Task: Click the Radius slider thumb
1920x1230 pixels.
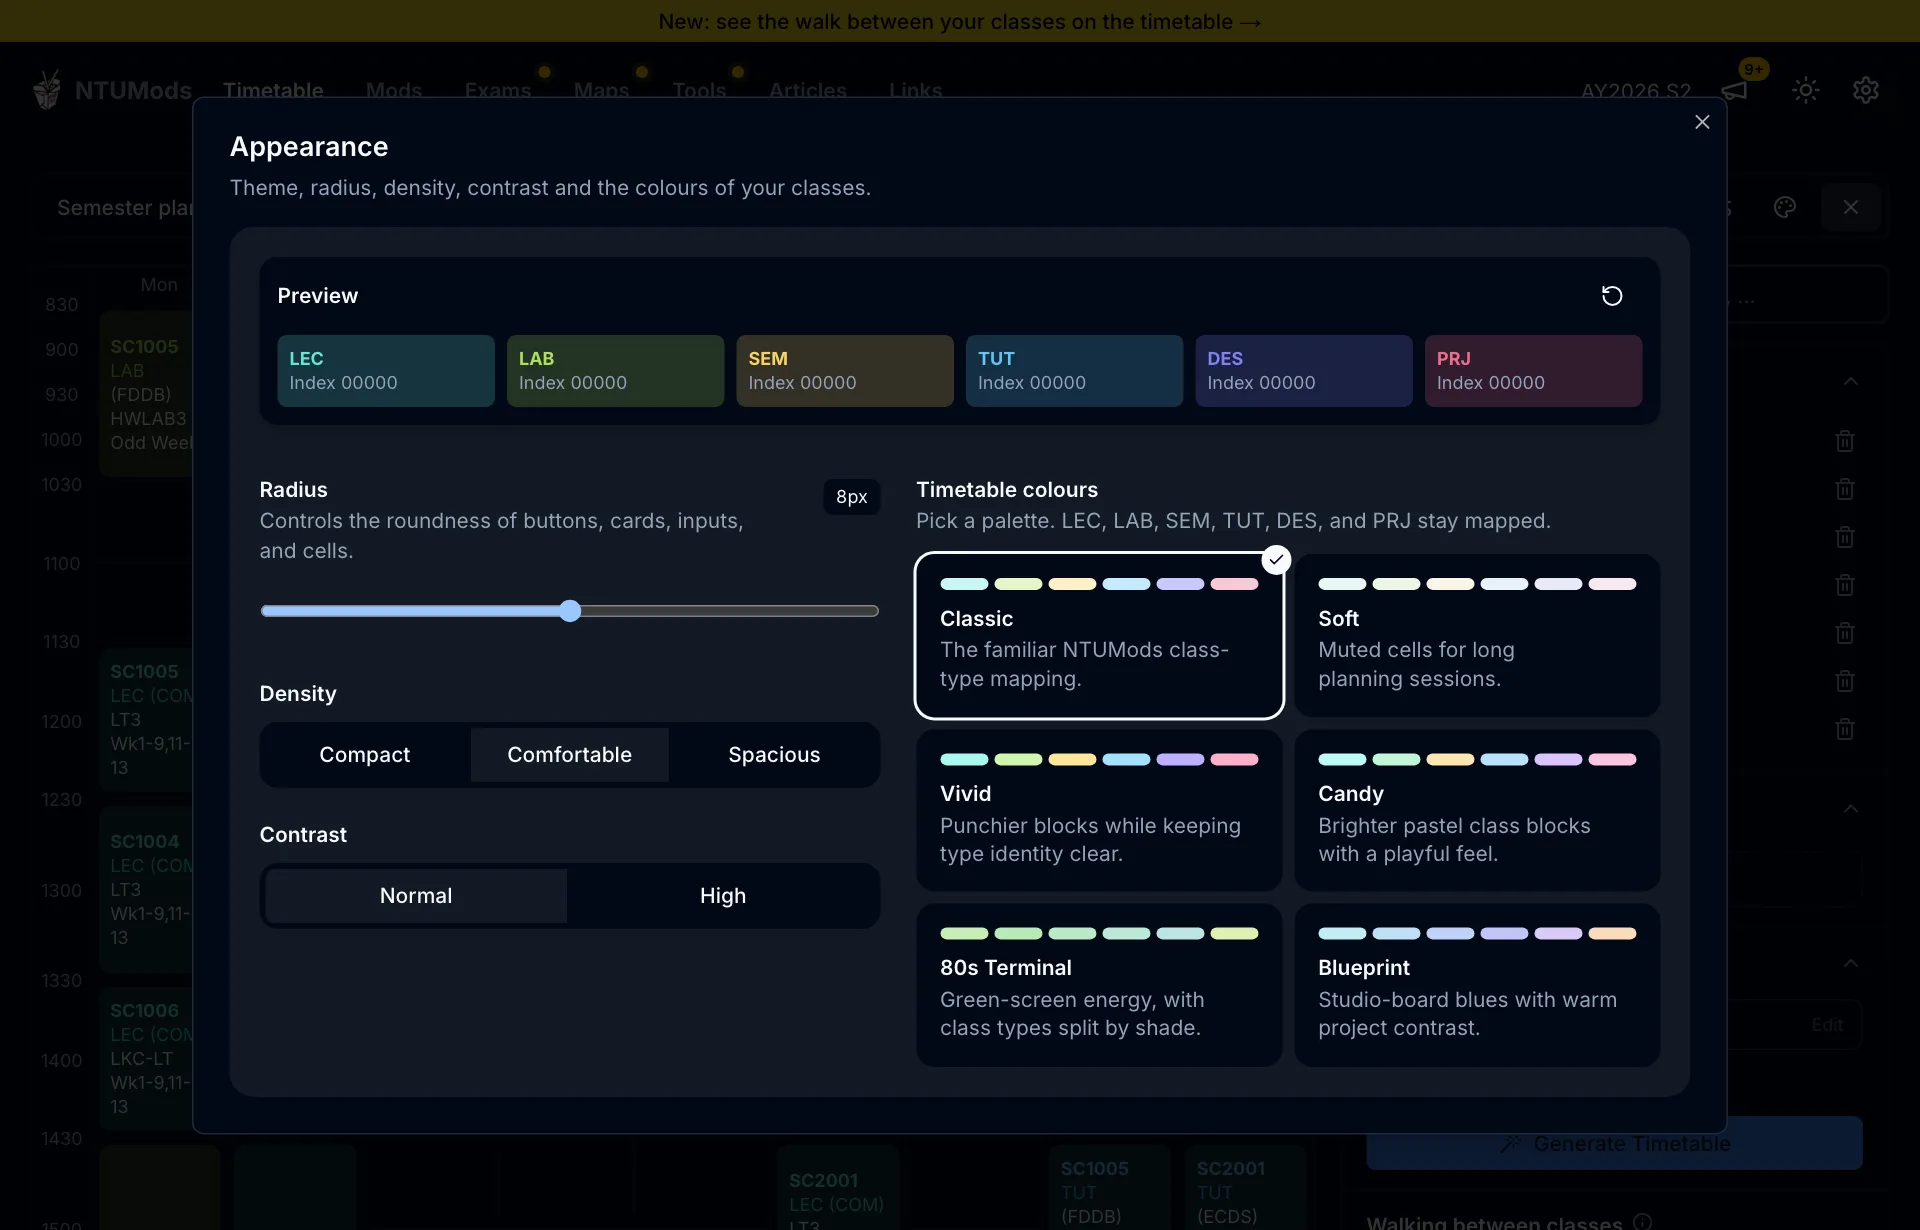Action: pos(570,611)
